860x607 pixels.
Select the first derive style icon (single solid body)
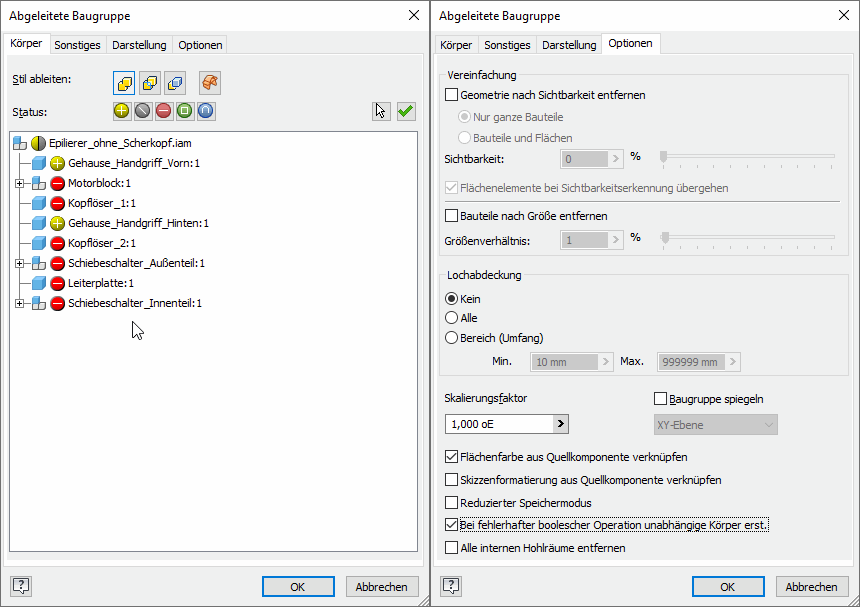[x=124, y=83]
